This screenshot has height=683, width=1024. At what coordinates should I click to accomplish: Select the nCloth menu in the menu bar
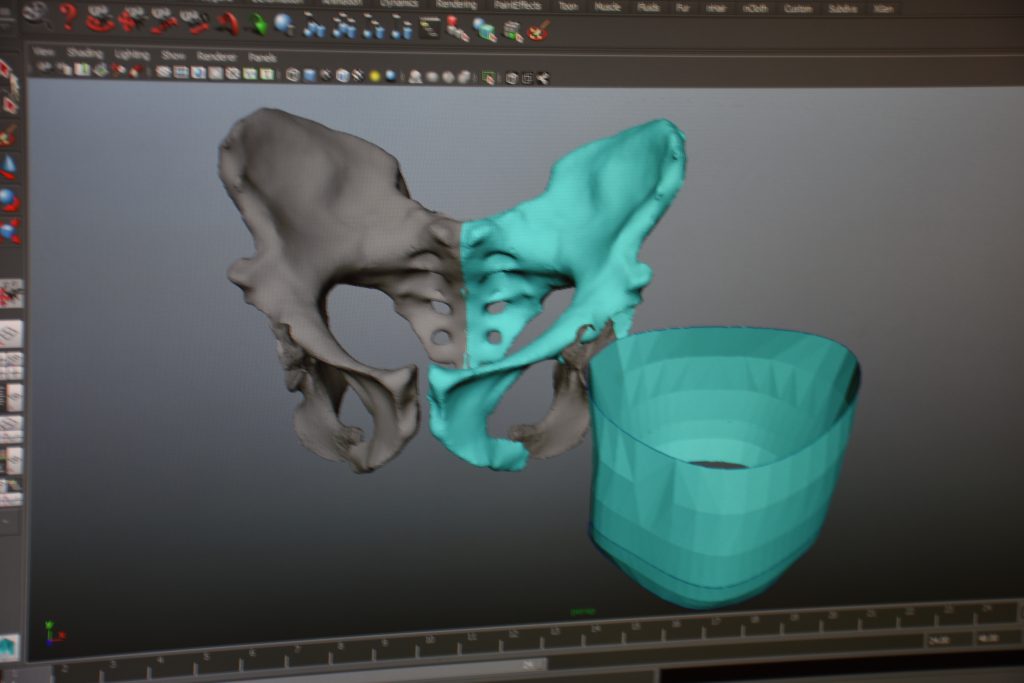(755, 5)
